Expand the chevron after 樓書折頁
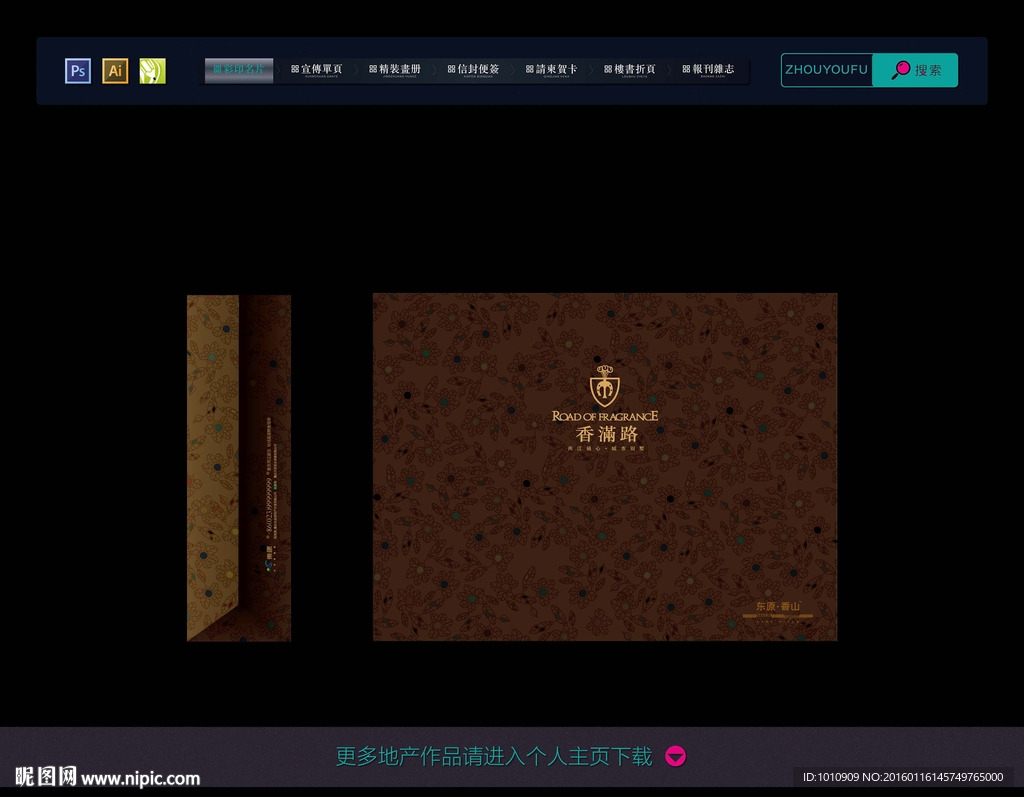The image size is (1024, 797). tap(670, 69)
